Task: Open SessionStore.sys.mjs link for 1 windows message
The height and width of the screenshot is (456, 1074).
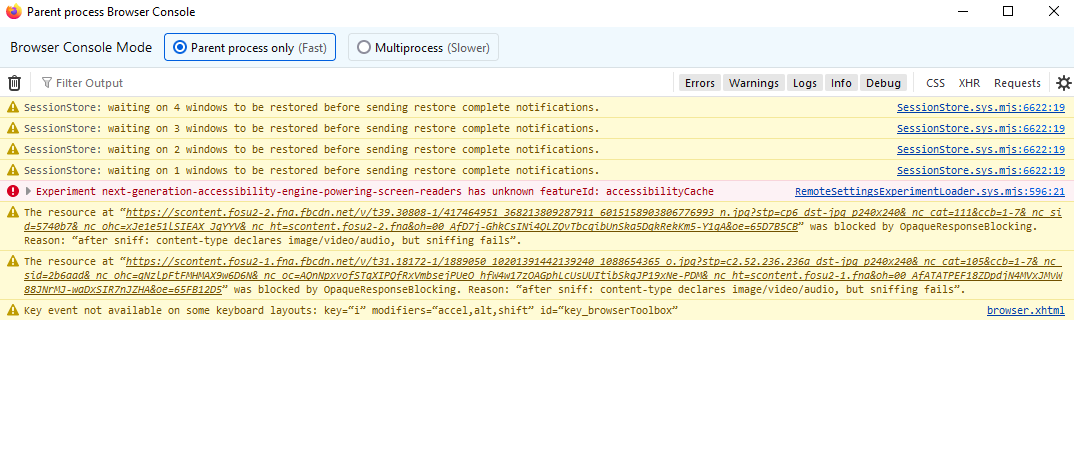Action: (981, 170)
